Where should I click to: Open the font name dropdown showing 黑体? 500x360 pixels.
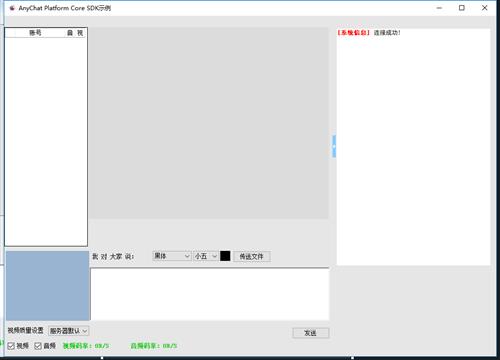[172, 256]
